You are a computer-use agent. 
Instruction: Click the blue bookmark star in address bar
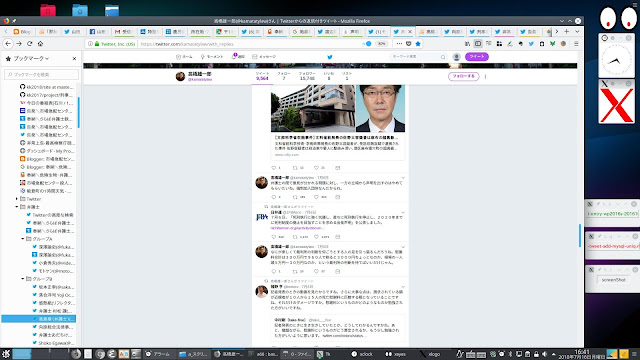coord(418,44)
